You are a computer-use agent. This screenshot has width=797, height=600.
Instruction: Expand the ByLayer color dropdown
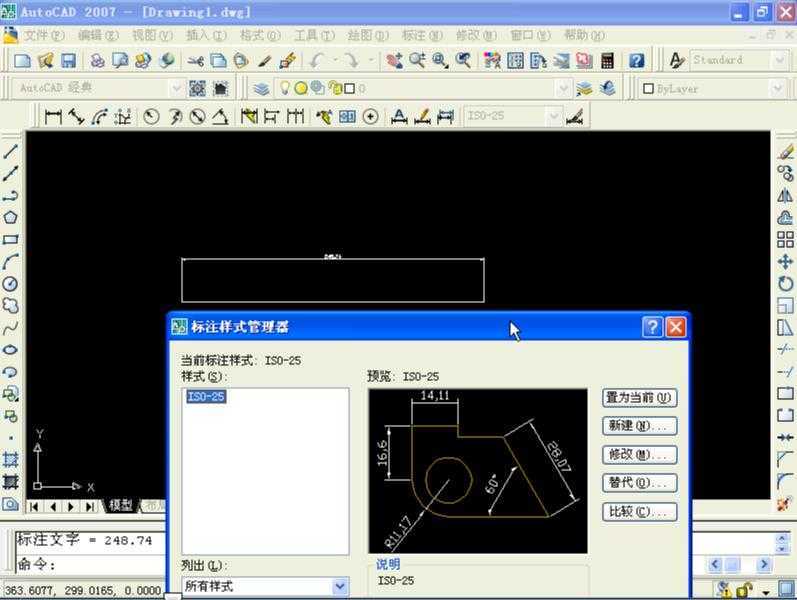(x=777, y=88)
